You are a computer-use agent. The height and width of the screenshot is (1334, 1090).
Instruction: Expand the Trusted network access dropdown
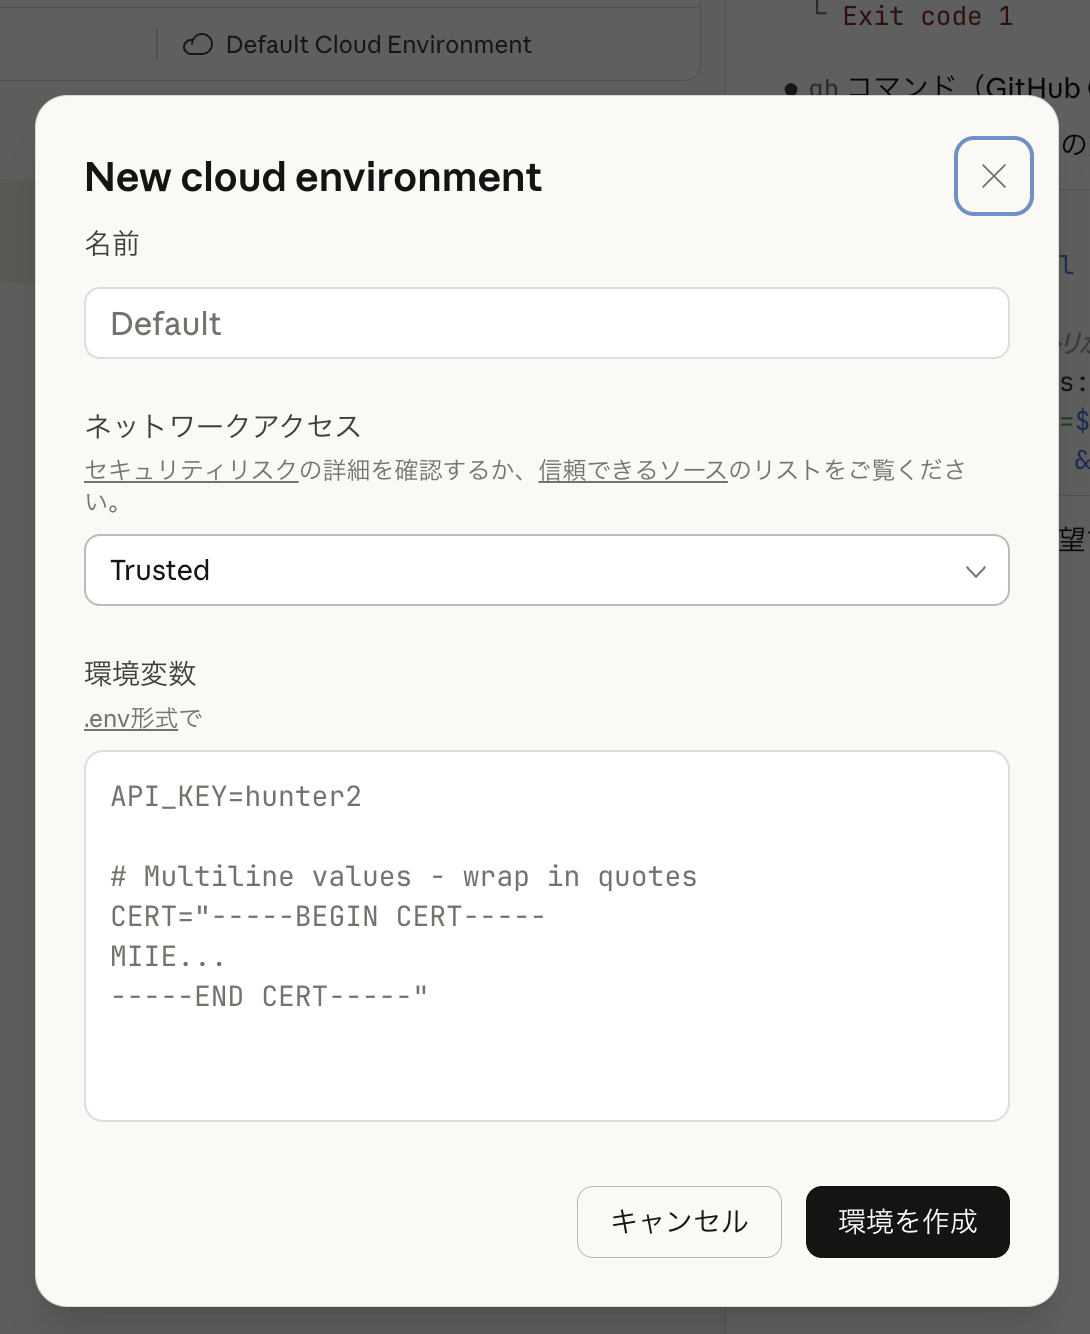pos(547,570)
